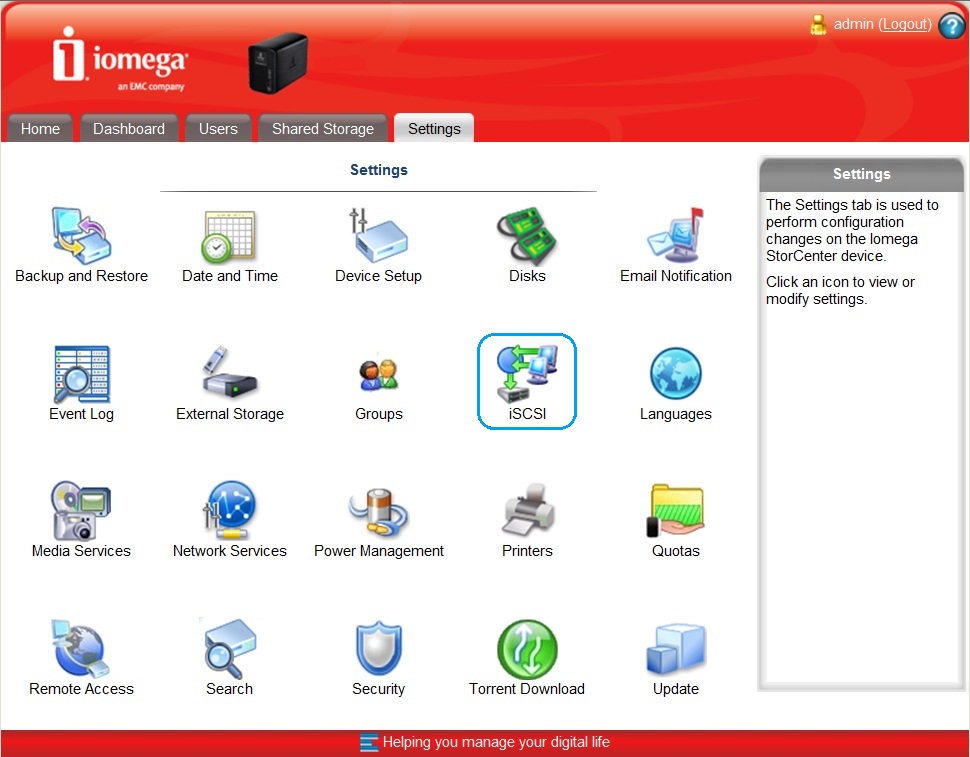The width and height of the screenshot is (970, 757).
Task: Click the 'Helping you manage your digital life' footer text
Action: pos(496,742)
